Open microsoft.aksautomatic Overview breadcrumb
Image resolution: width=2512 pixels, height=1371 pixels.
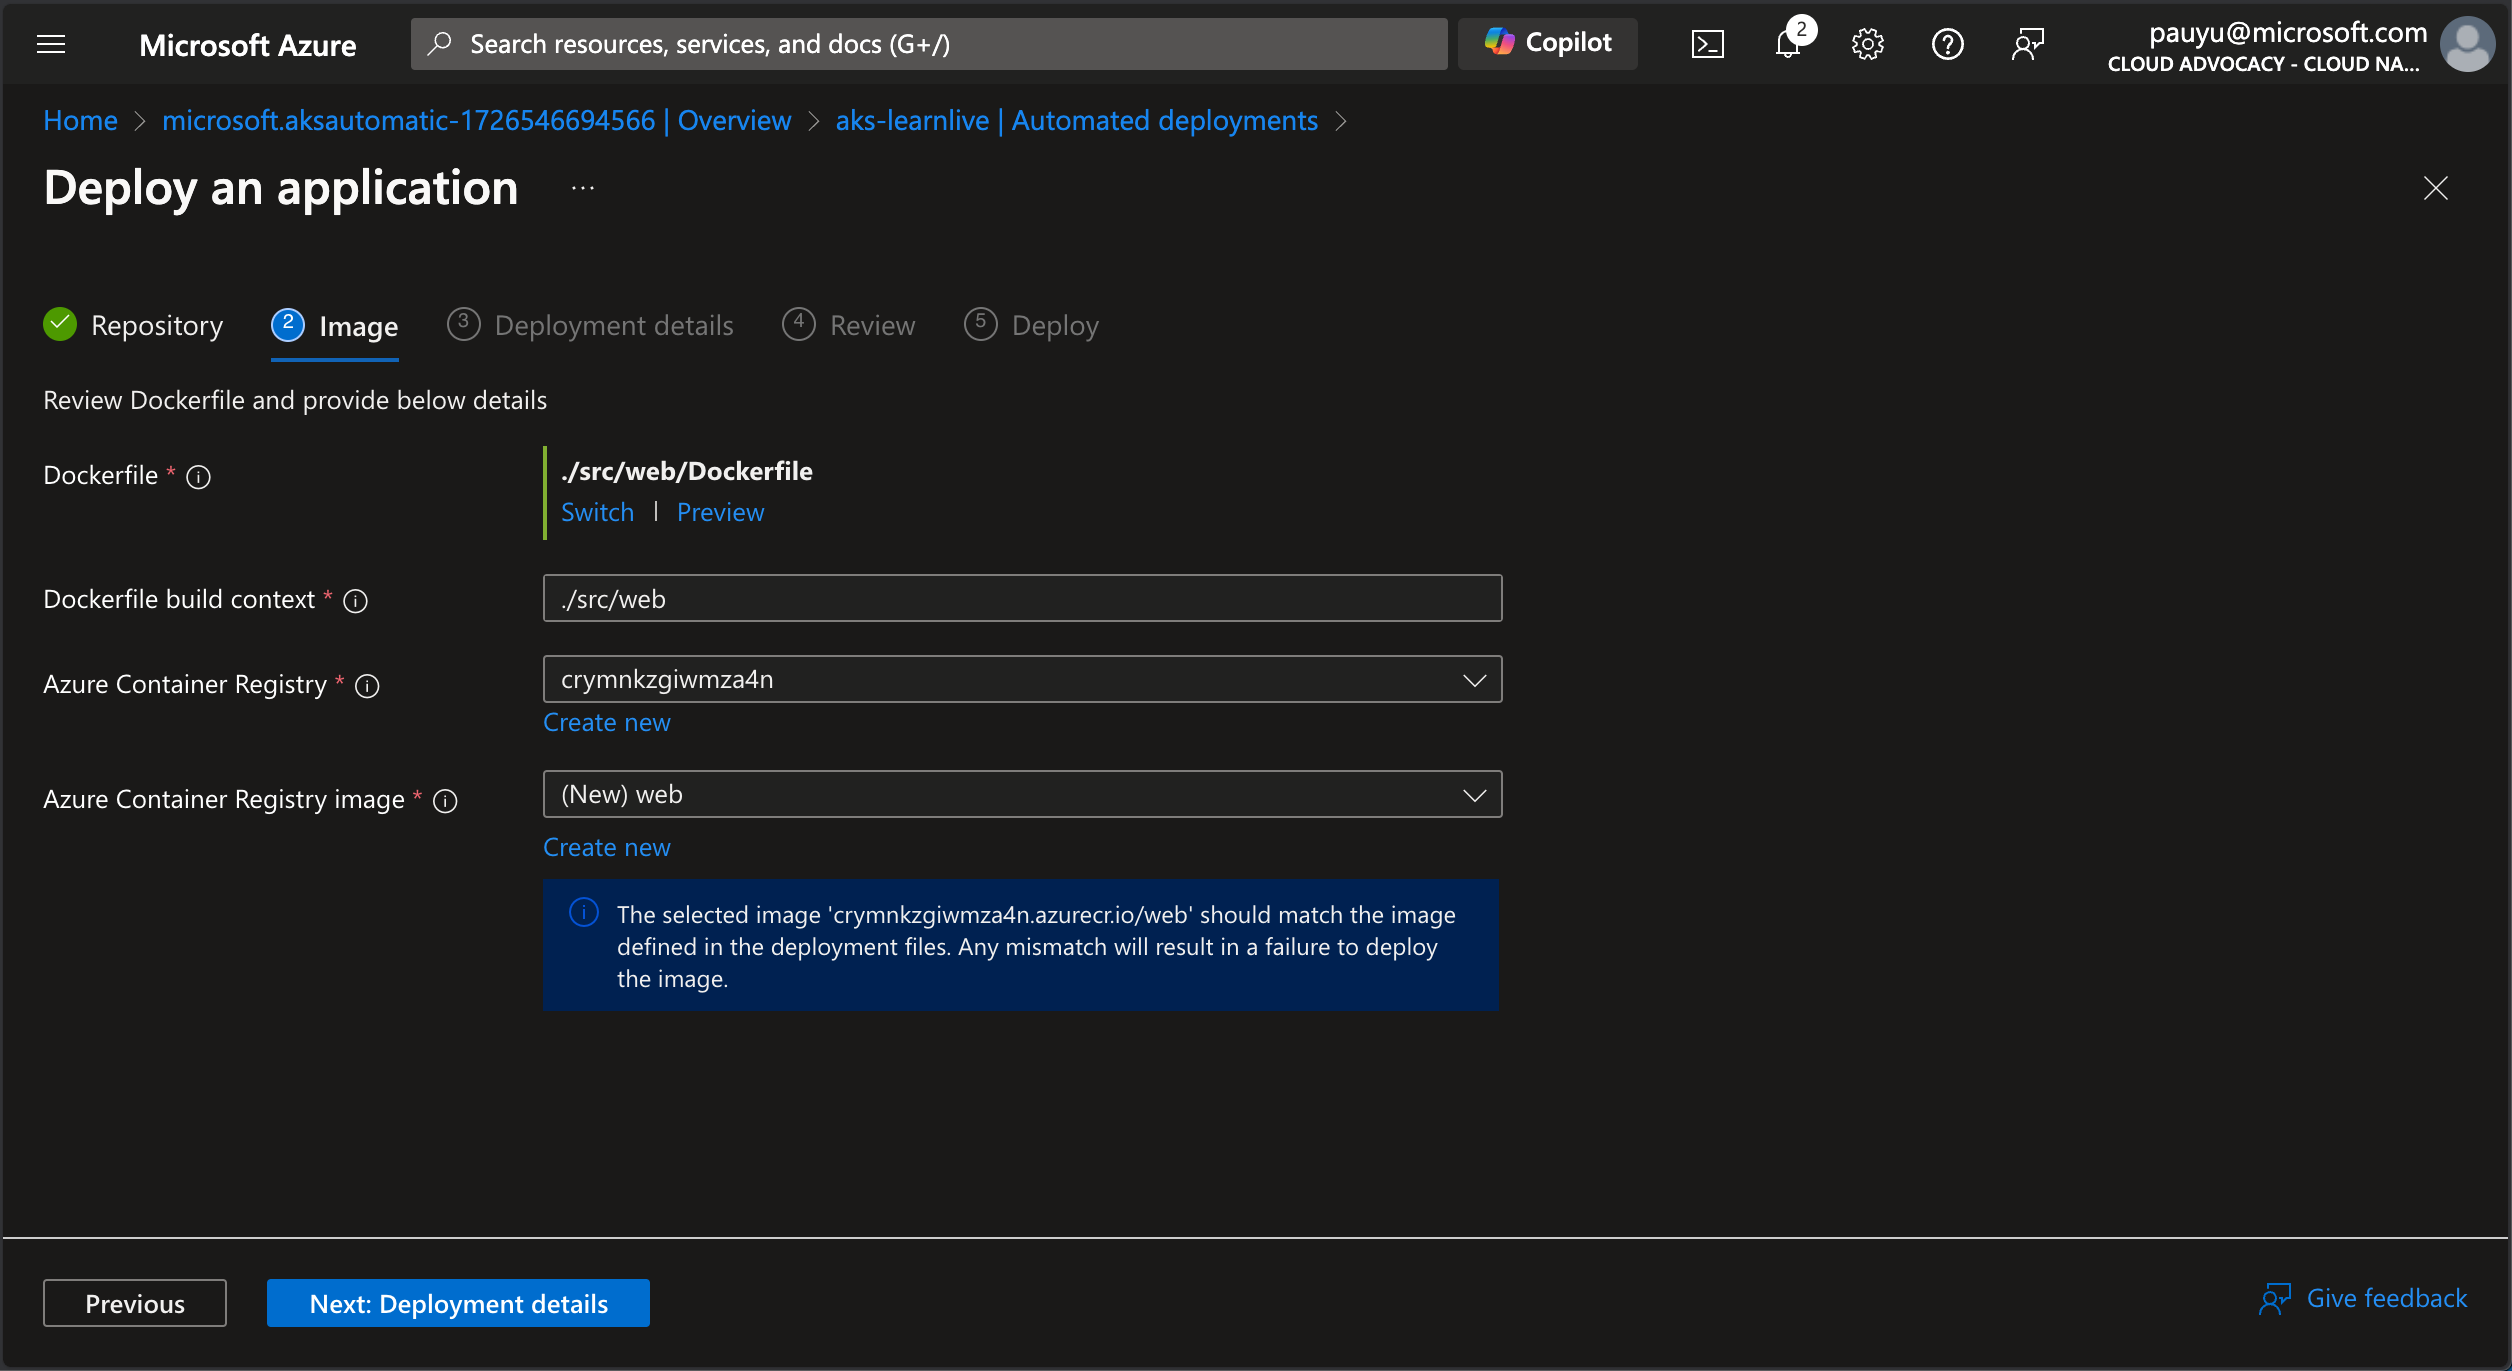(476, 121)
